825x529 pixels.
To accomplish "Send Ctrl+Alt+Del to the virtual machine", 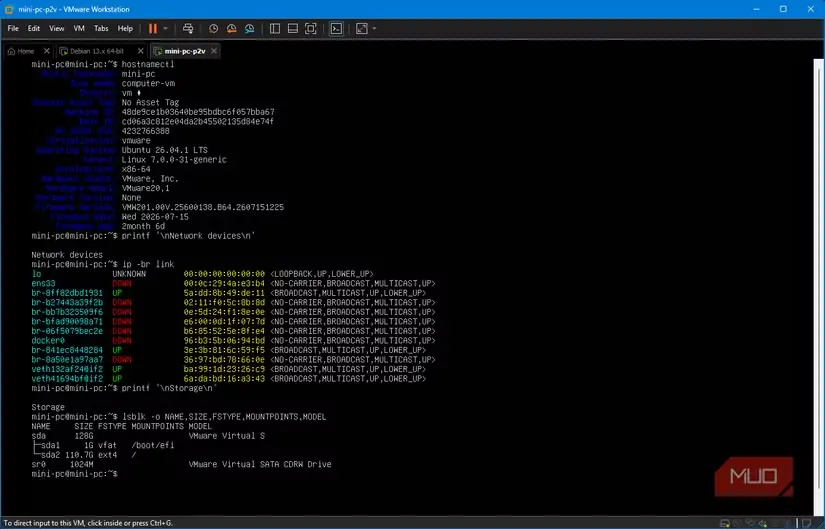I will click(x=188, y=28).
